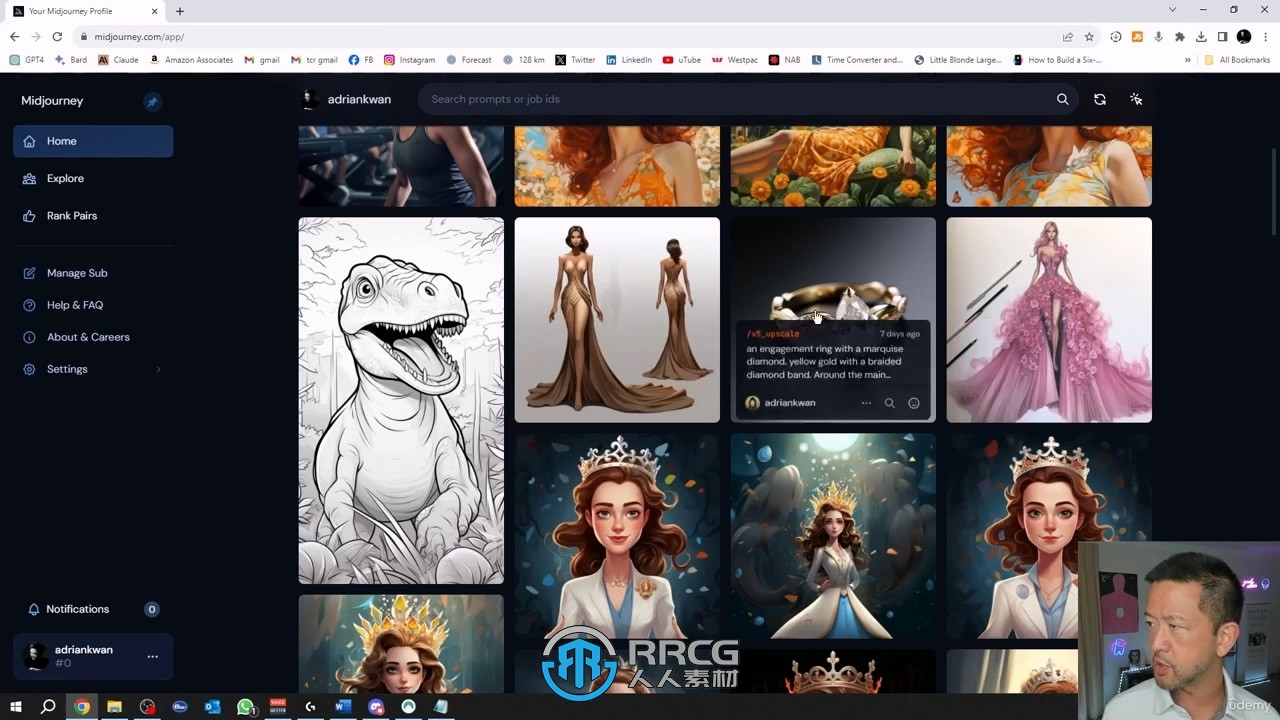Click the adriankwan username on the ring card
1280x720 pixels.
click(790, 403)
